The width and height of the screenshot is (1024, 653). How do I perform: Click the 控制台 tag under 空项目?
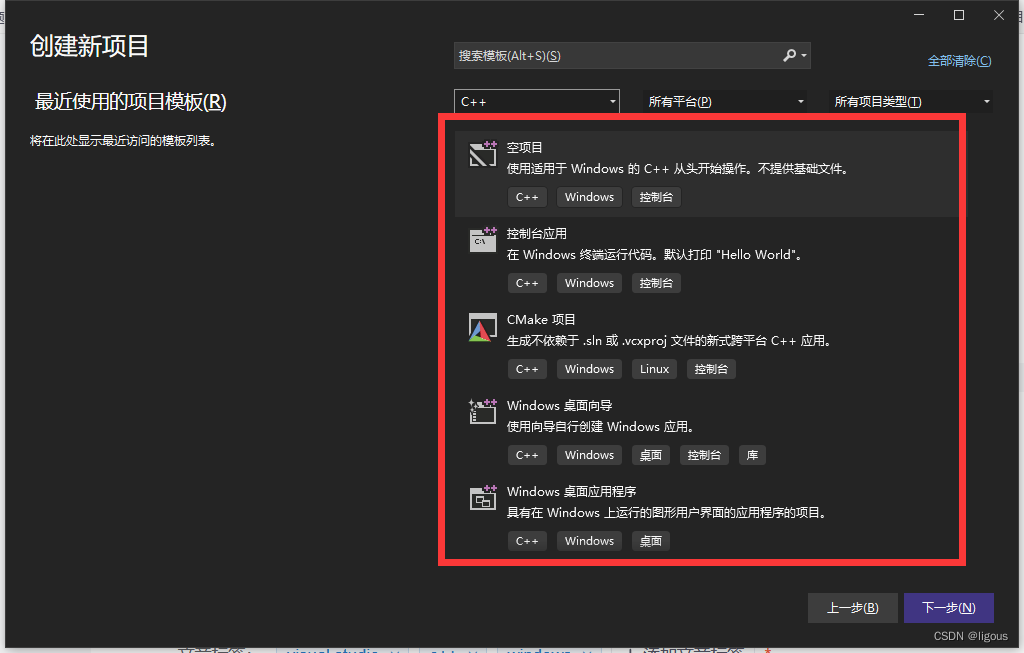[656, 197]
